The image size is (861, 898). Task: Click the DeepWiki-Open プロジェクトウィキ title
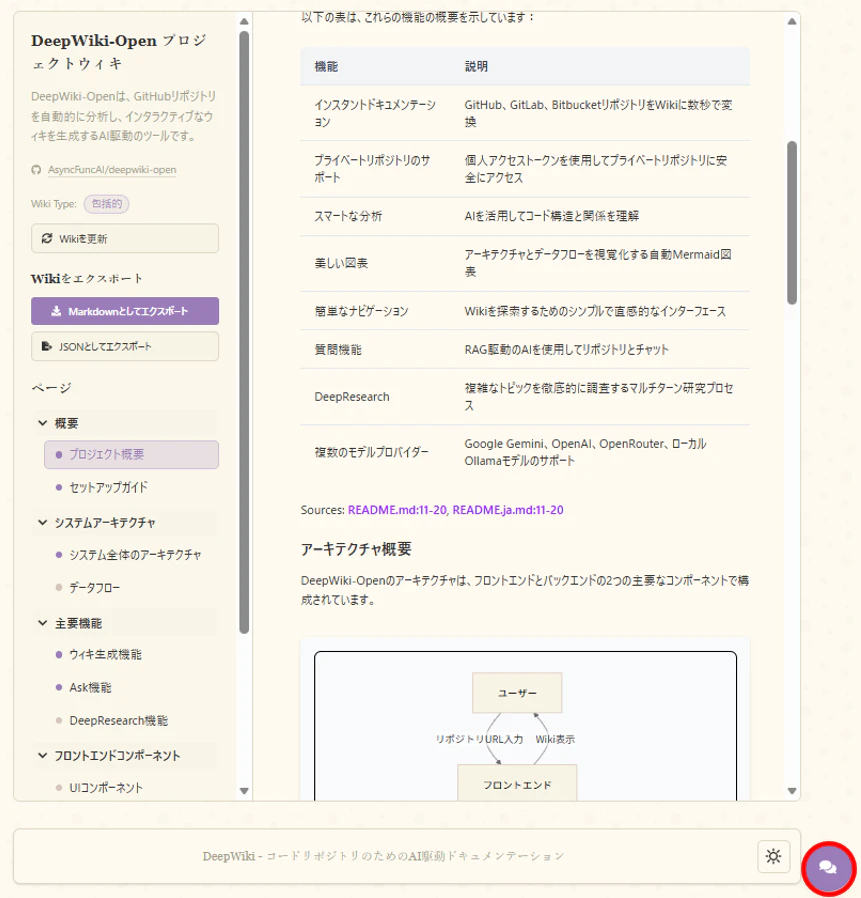tap(119, 52)
